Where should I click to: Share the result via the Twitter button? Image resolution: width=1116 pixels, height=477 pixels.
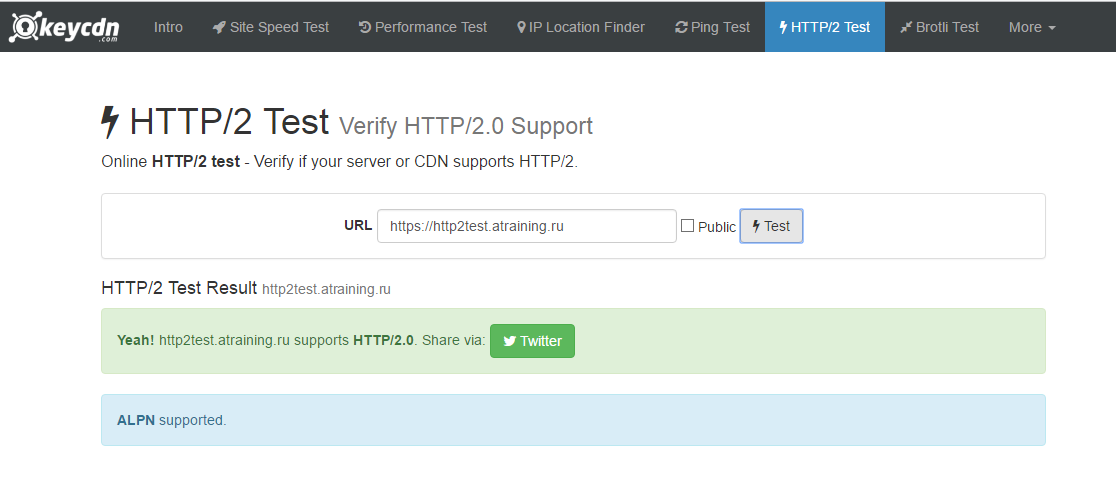coord(532,341)
